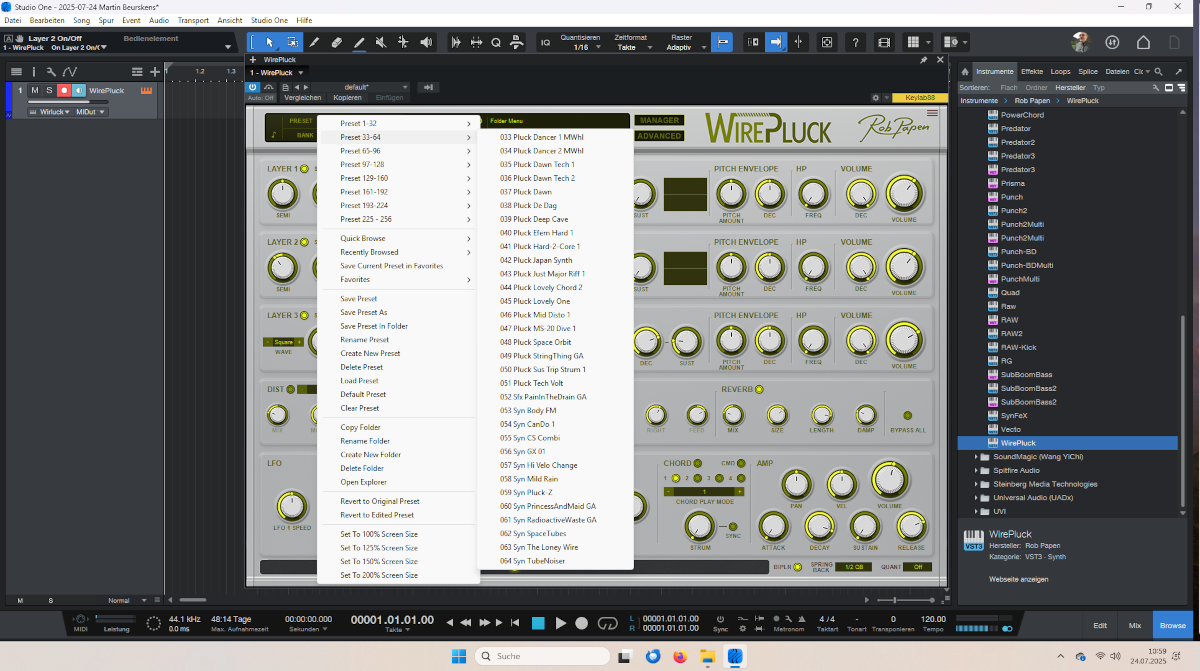Open the Quantisieren 1/16 dropdown
1200x671 pixels.
[581, 47]
